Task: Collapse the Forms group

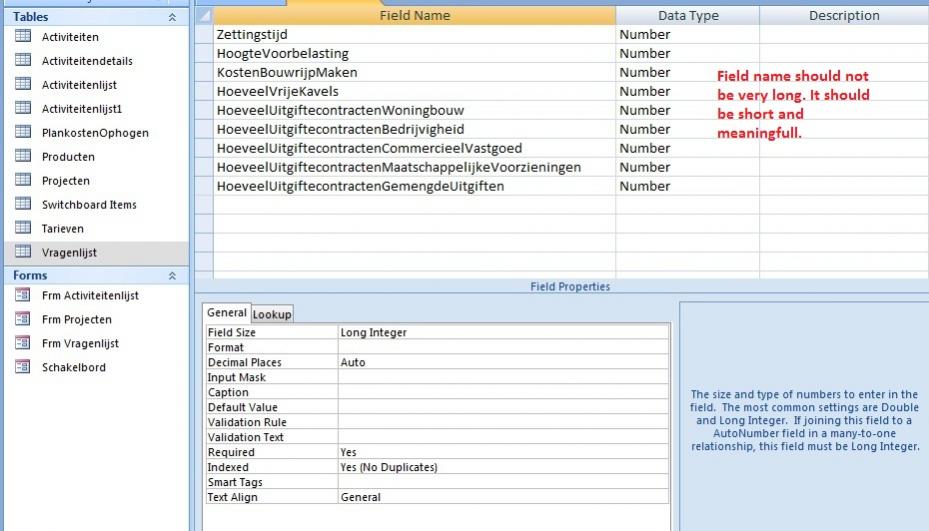Action: click(171, 276)
